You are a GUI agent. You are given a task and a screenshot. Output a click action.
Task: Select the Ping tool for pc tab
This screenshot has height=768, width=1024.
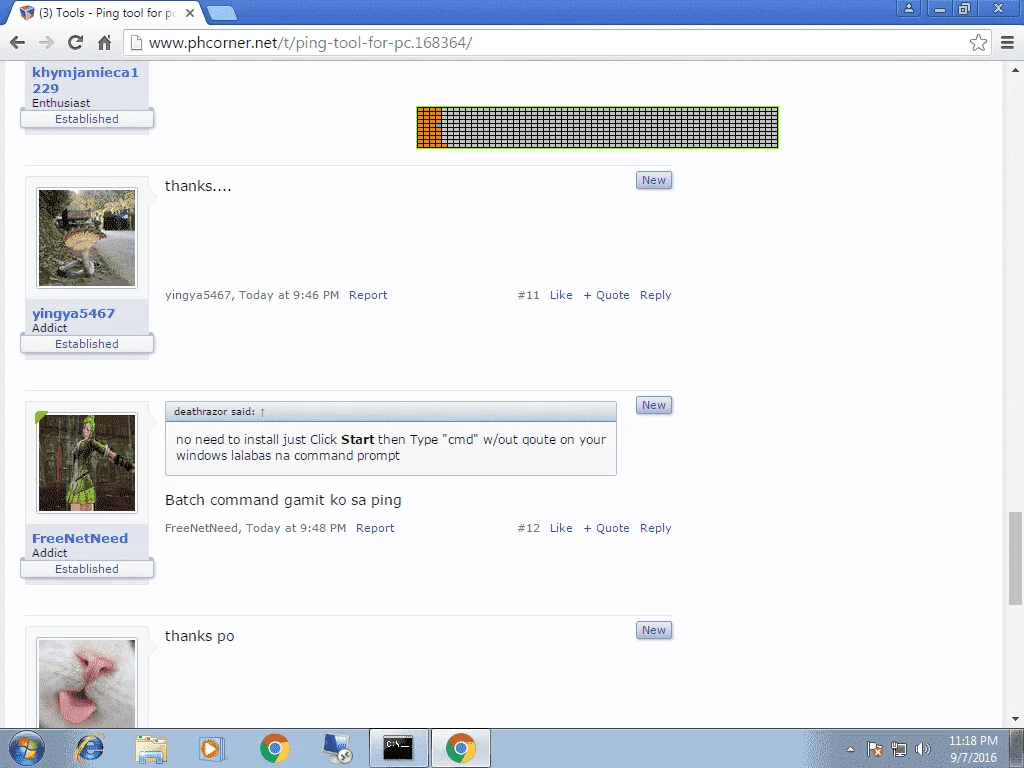click(104, 13)
